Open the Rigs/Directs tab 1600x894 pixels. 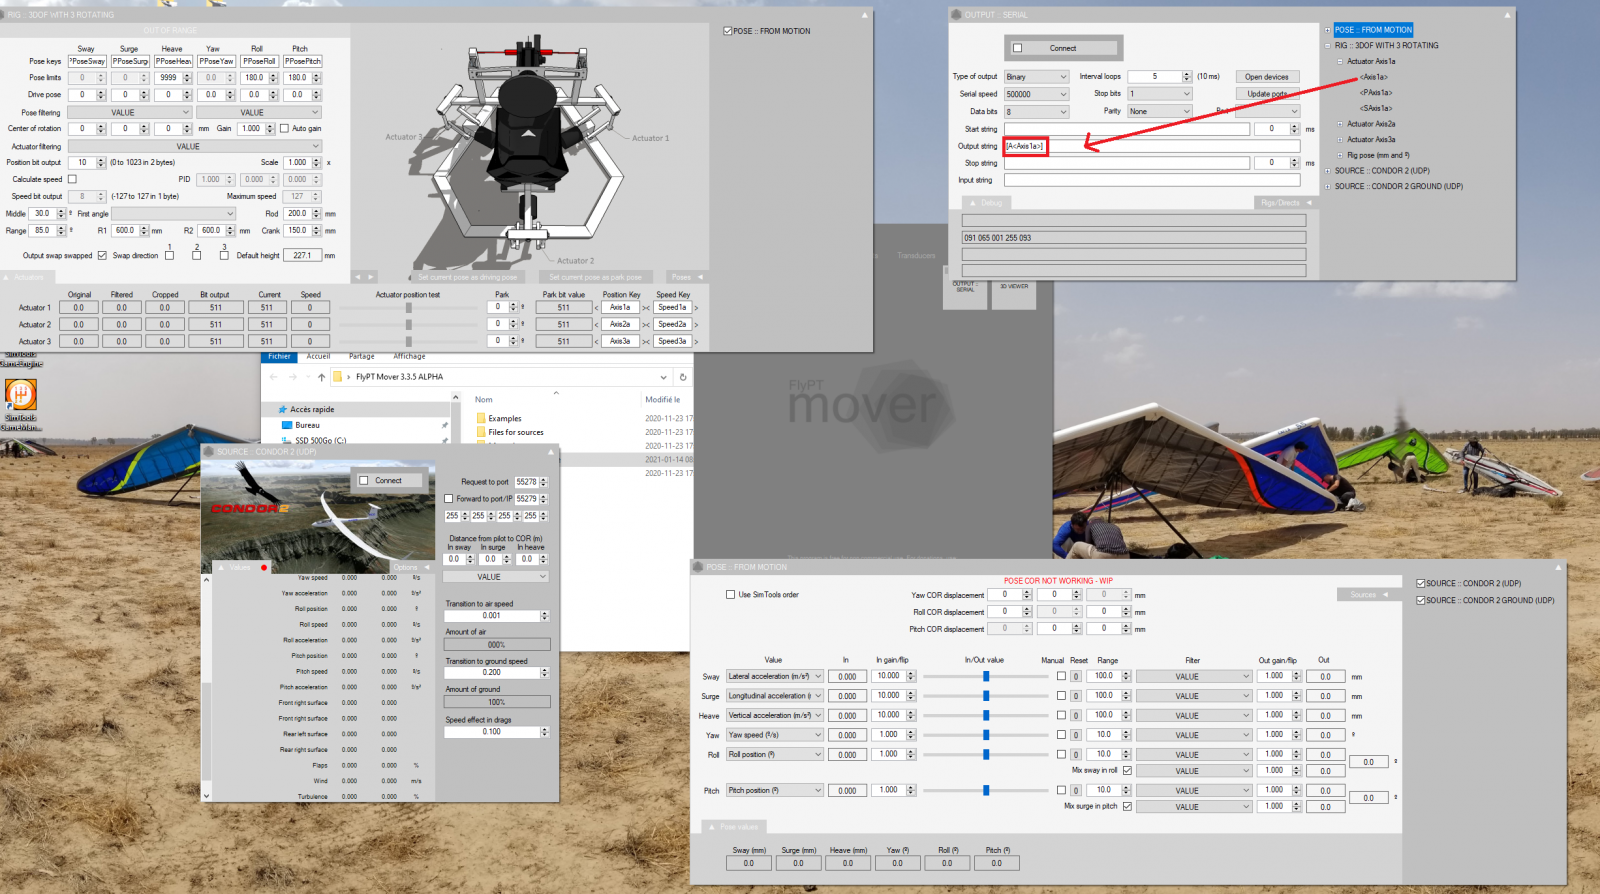[1285, 203]
